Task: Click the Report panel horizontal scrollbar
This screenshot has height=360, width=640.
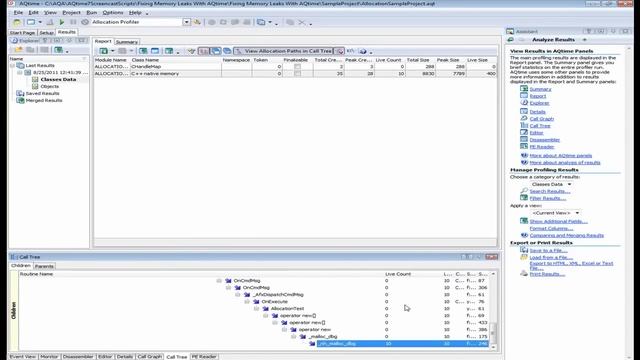Action: [x=295, y=243]
